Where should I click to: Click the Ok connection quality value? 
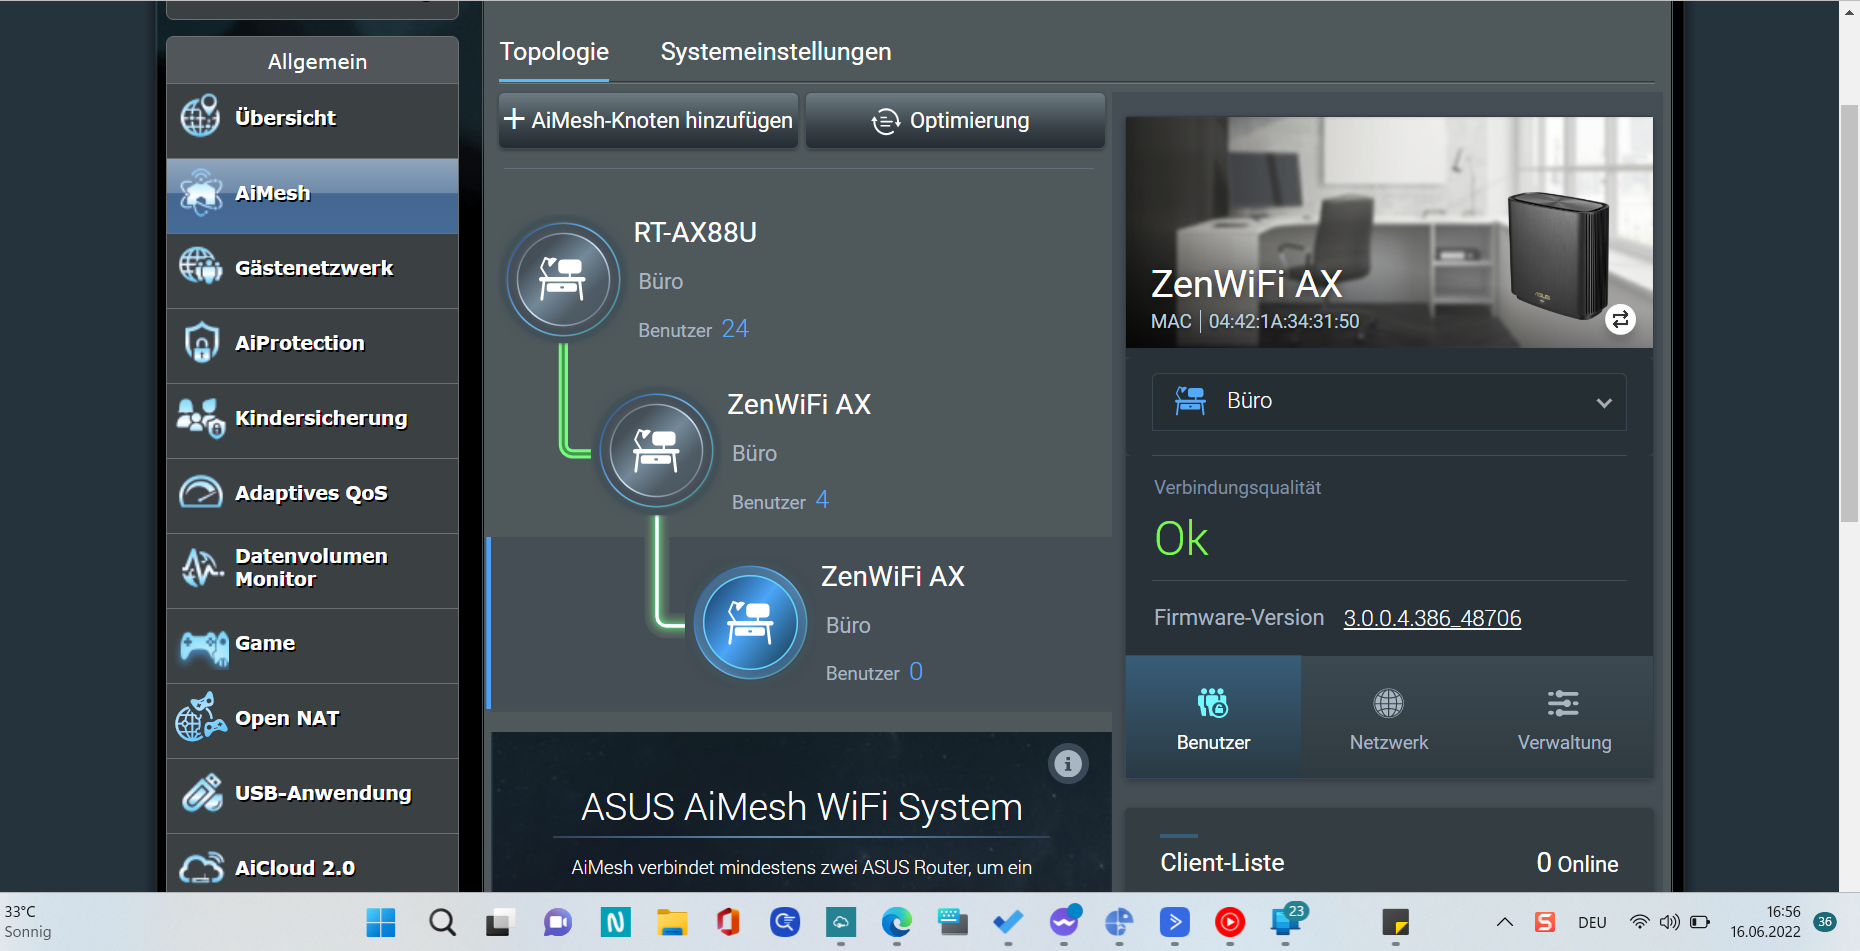[x=1181, y=539]
